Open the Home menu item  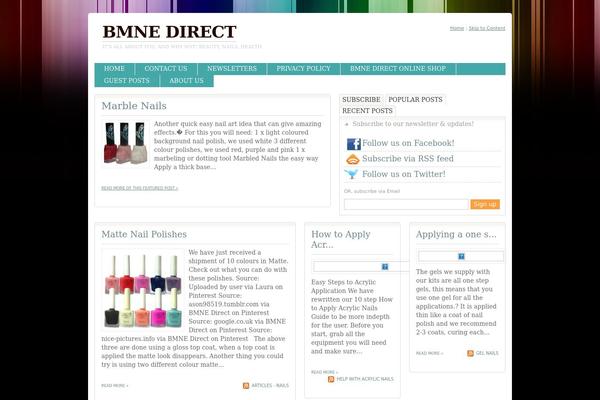coord(114,69)
